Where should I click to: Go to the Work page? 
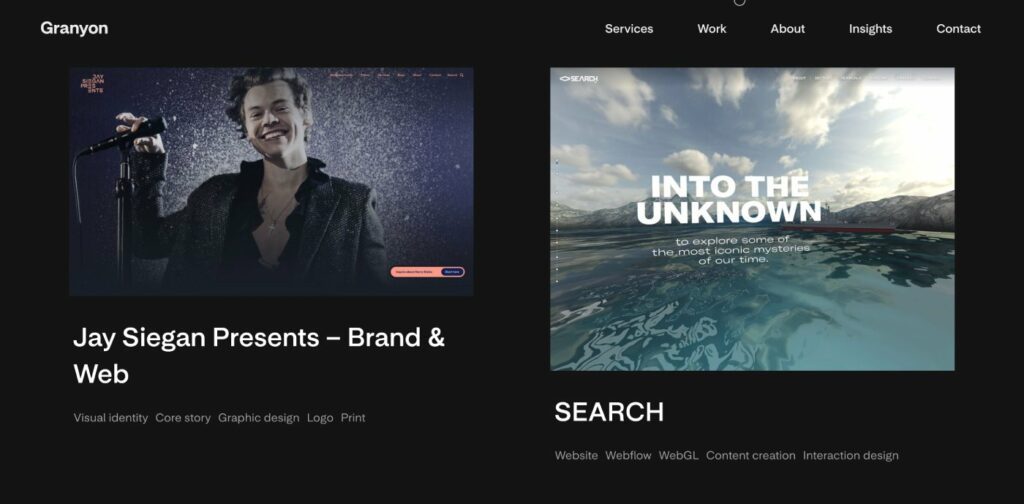712,29
